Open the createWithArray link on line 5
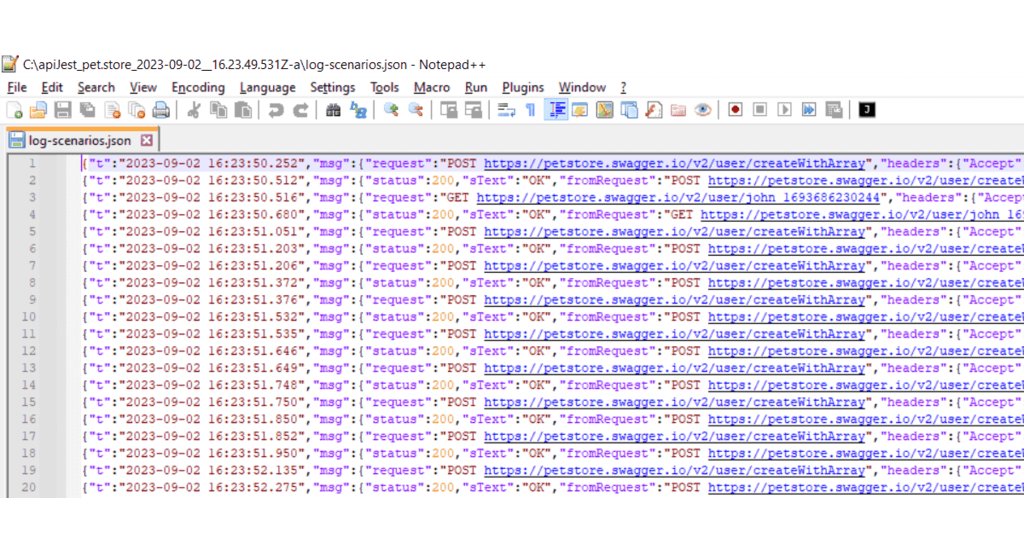 point(674,231)
